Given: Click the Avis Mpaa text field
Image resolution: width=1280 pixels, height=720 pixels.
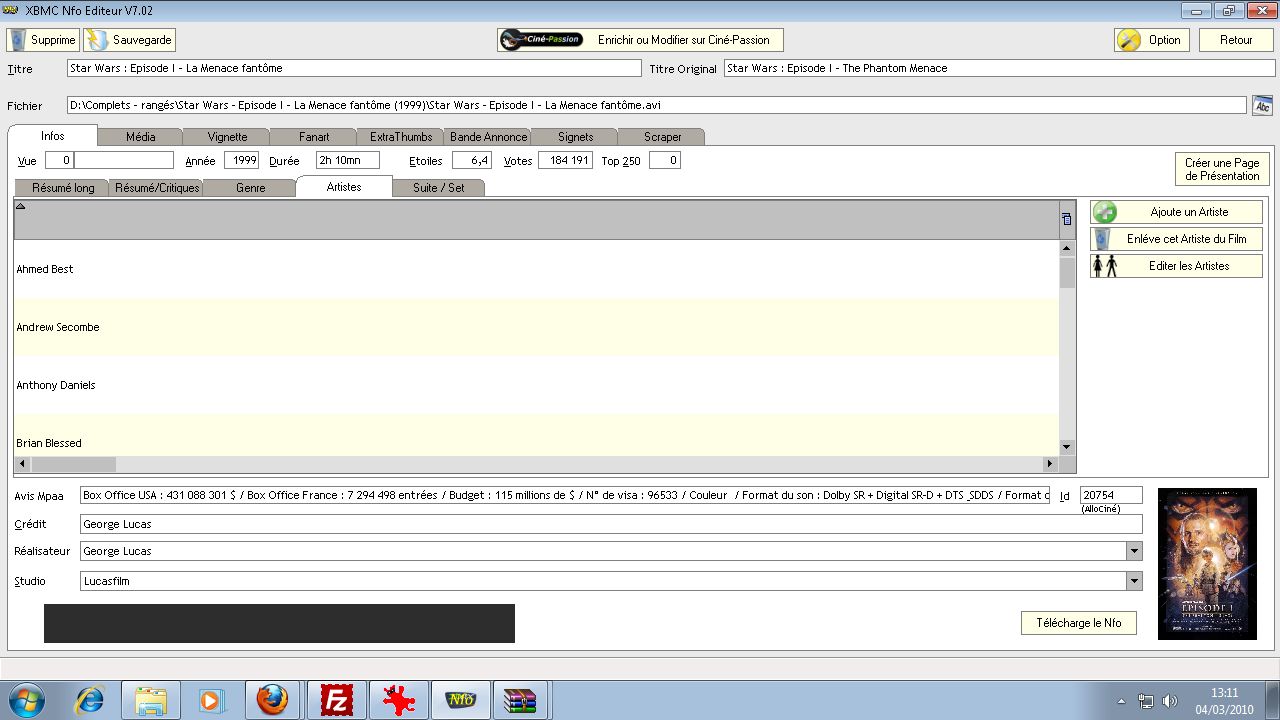Looking at the screenshot, I should pos(565,495).
